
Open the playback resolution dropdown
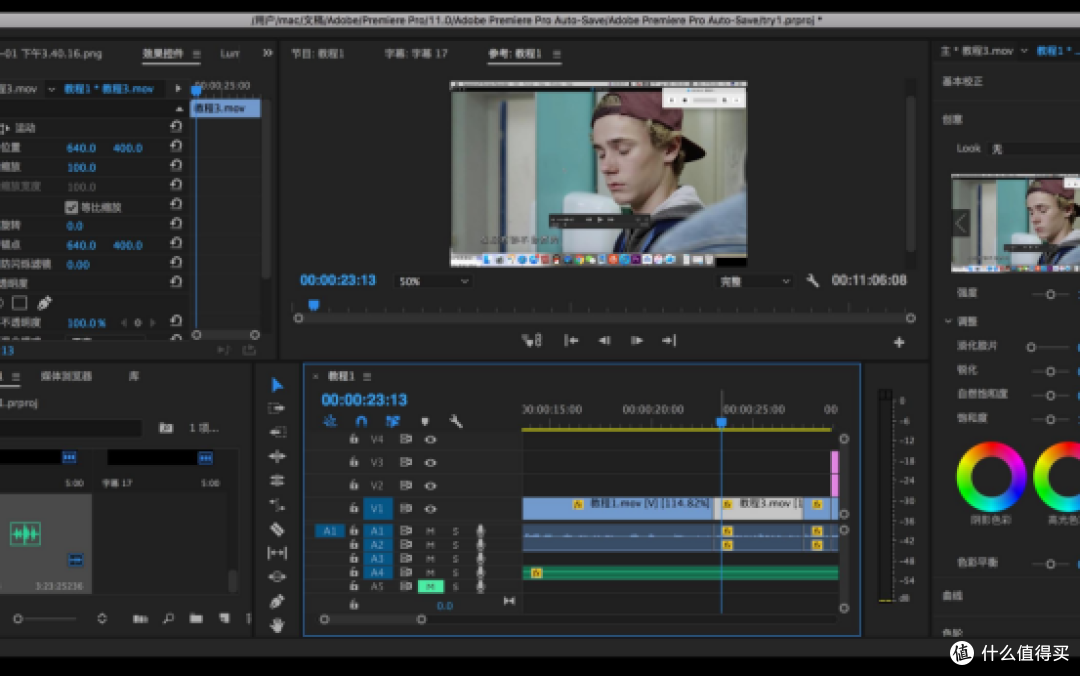click(x=754, y=281)
